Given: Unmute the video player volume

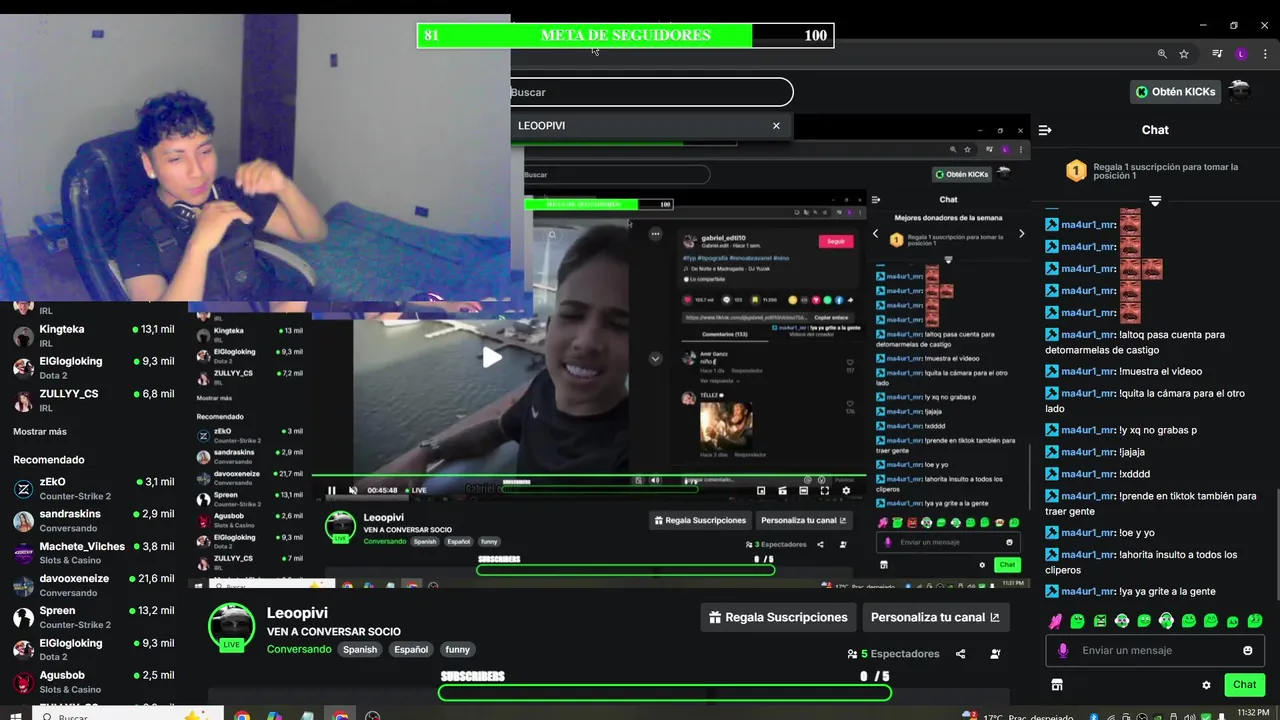Looking at the screenshot, I should pyautogui.click(x=353, y=490).
